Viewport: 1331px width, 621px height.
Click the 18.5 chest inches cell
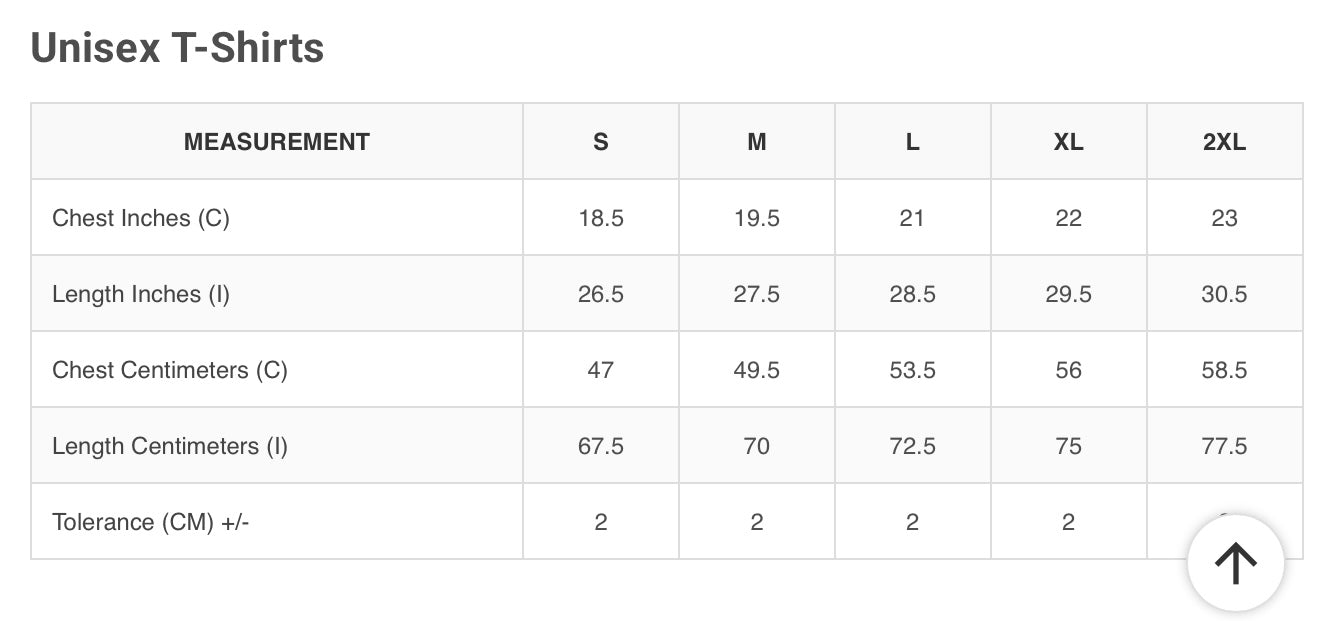pyautogui.click(x=600, y=218)
